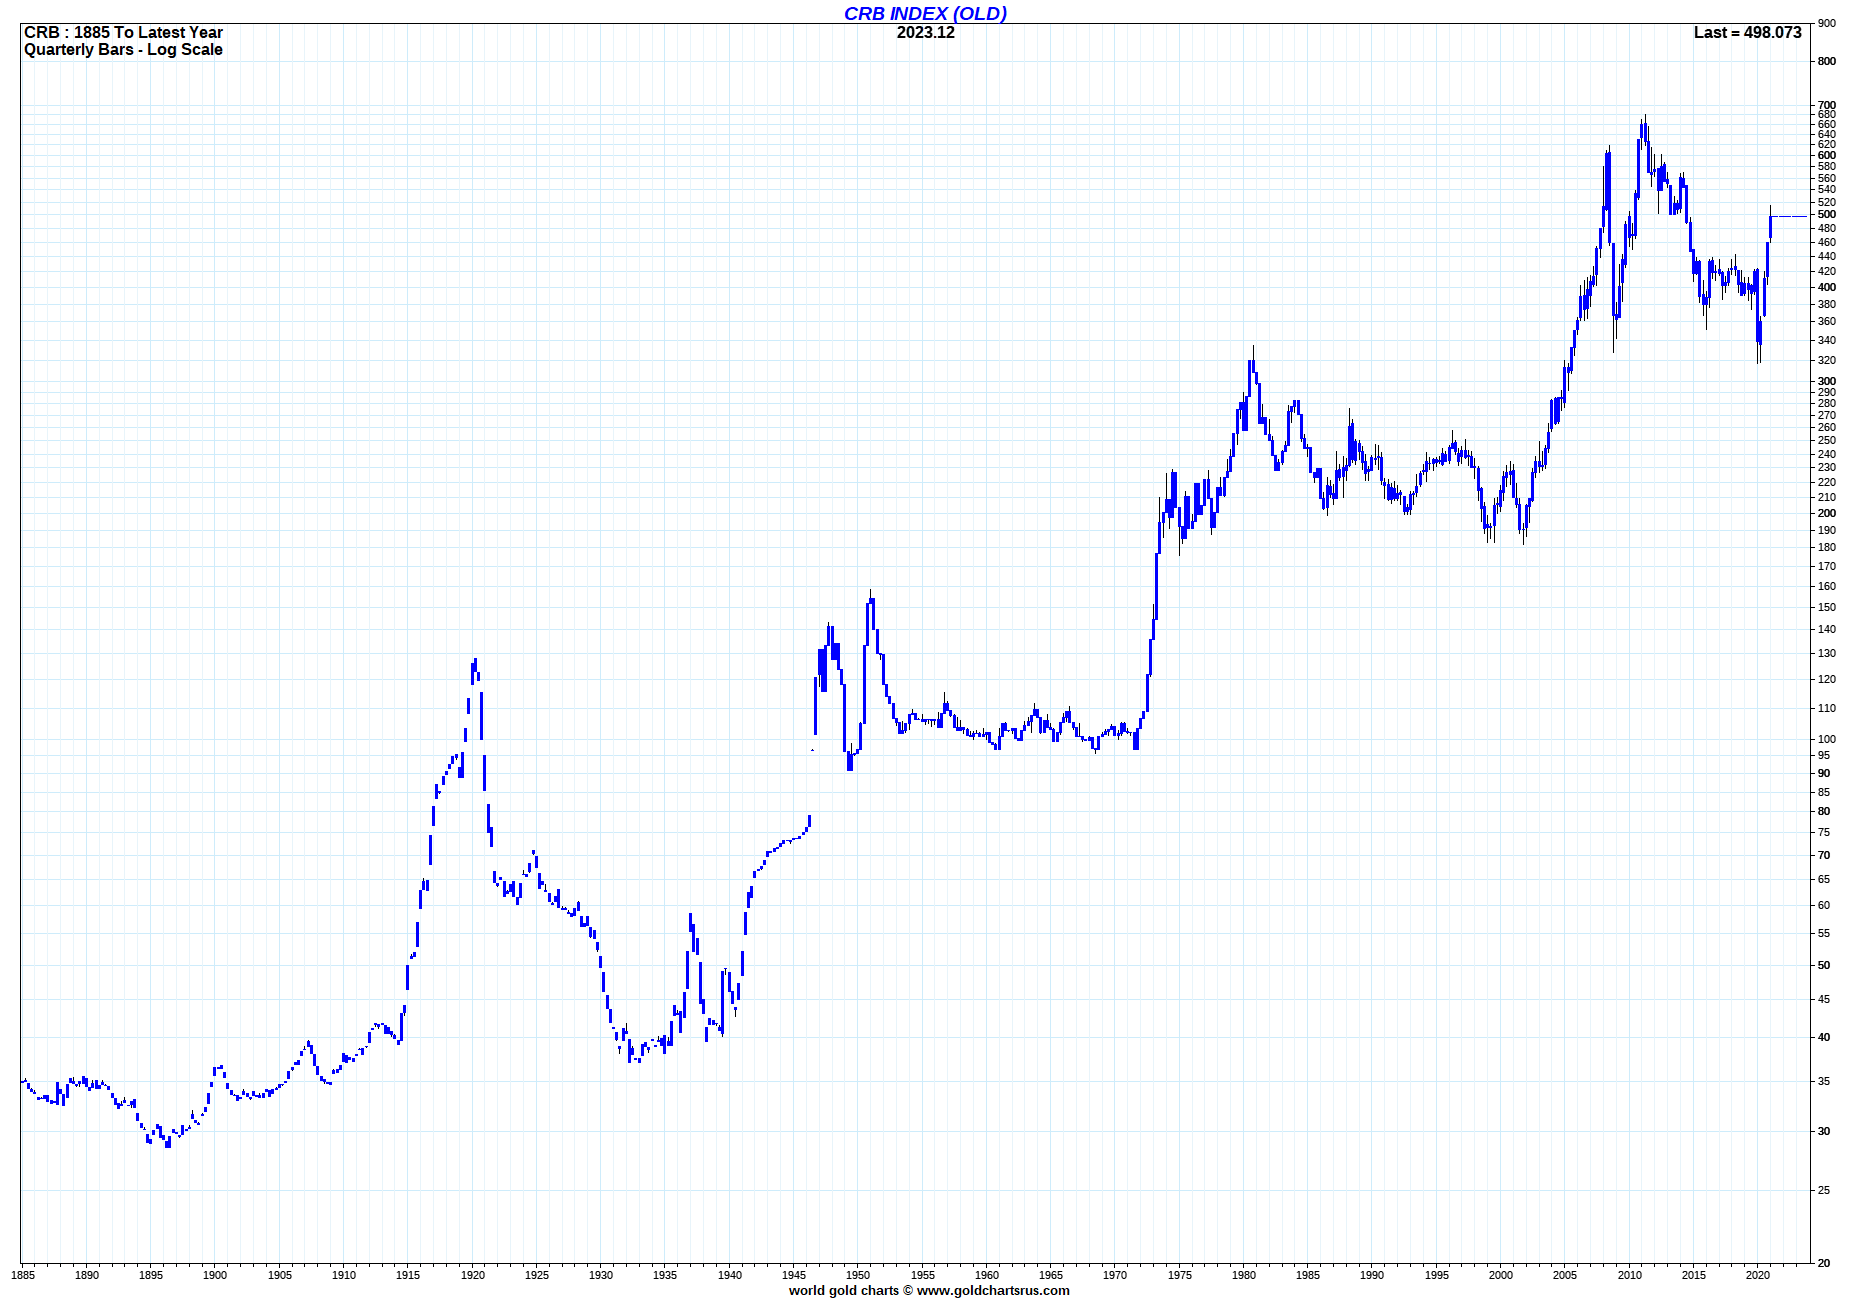Click the 2015 x-axis year label

(1694, 1275)
